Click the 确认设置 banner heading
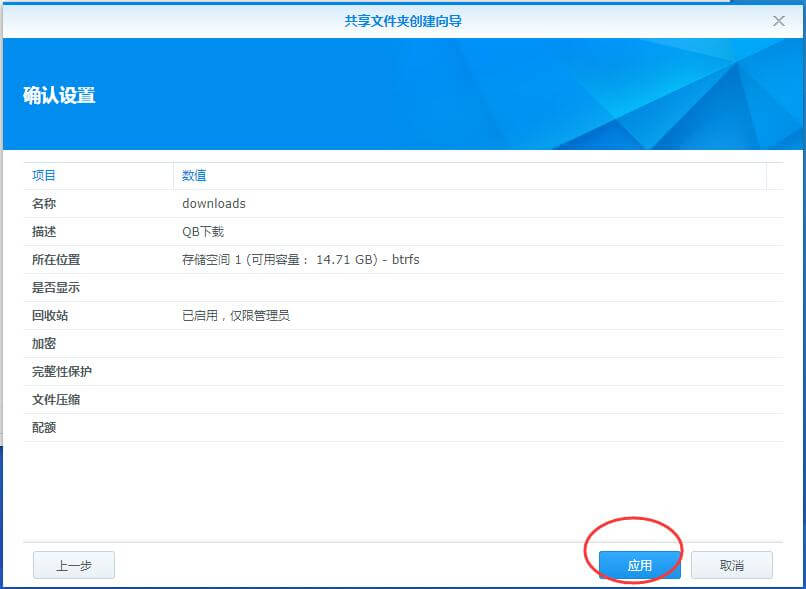The height and width of the screenshot is (589, 806). pyautogui.click(x=59, y=96)
